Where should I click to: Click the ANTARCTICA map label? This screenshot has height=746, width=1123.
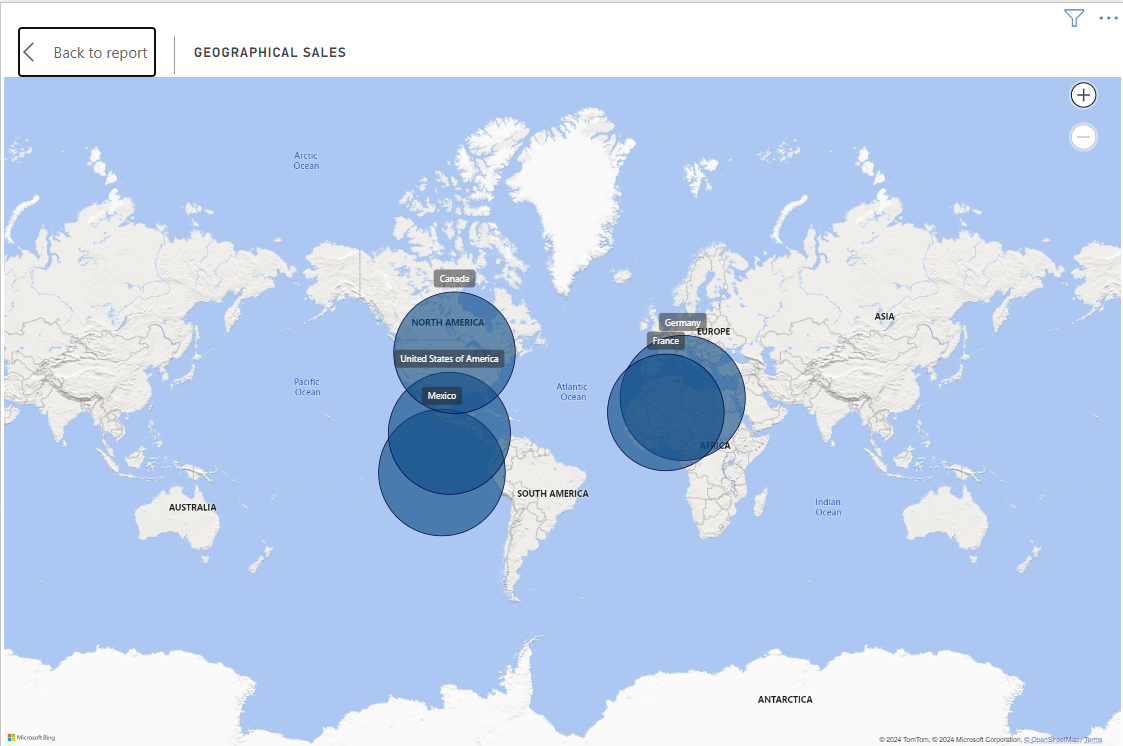785,699
